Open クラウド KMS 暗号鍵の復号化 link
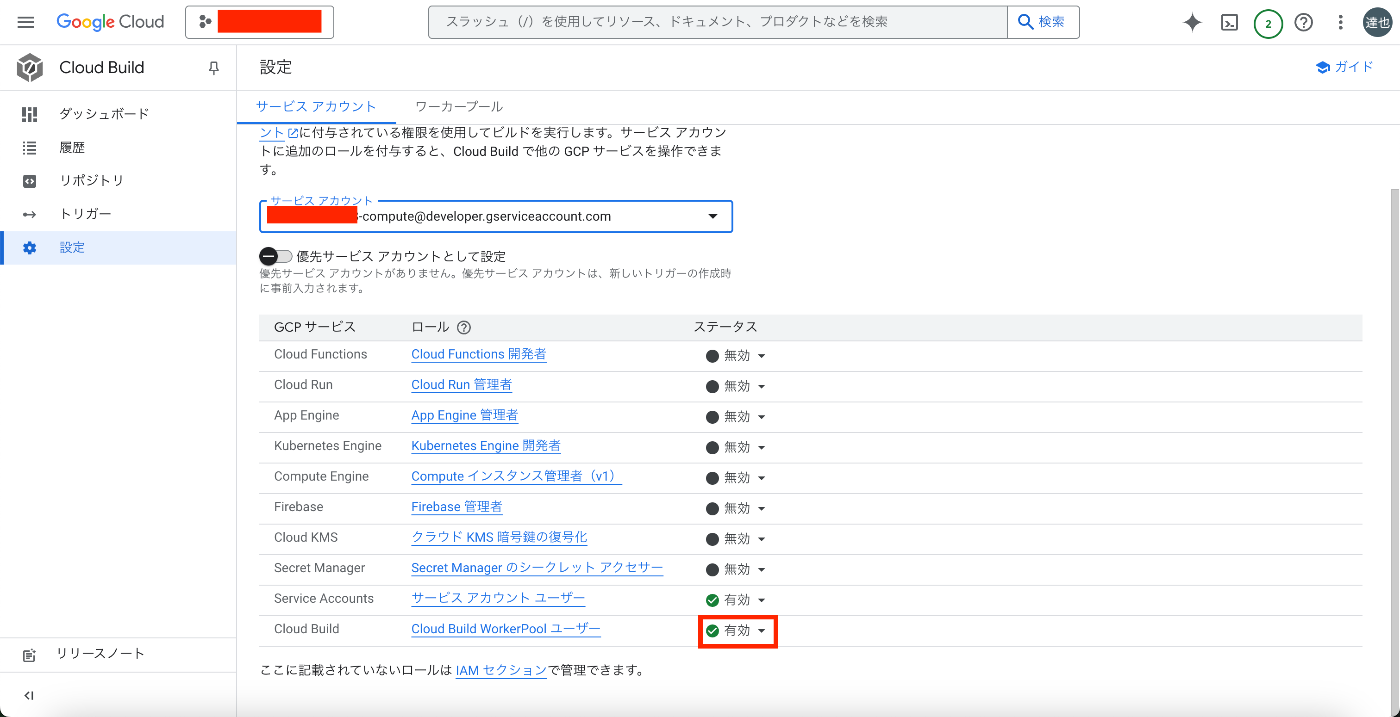This screenshot has width=1400, height=717. 499,537
